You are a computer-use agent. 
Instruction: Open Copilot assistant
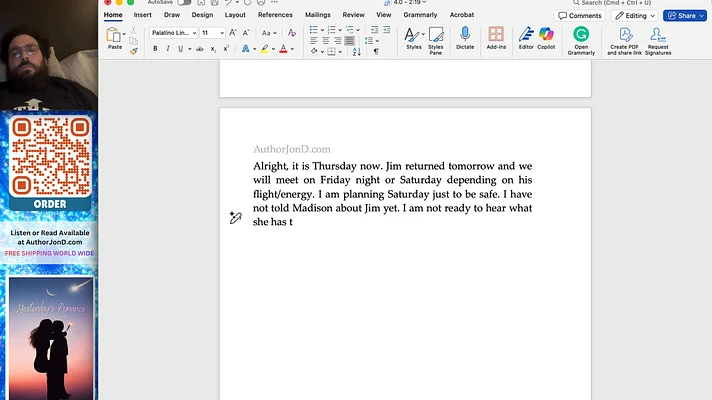point(546,38)
